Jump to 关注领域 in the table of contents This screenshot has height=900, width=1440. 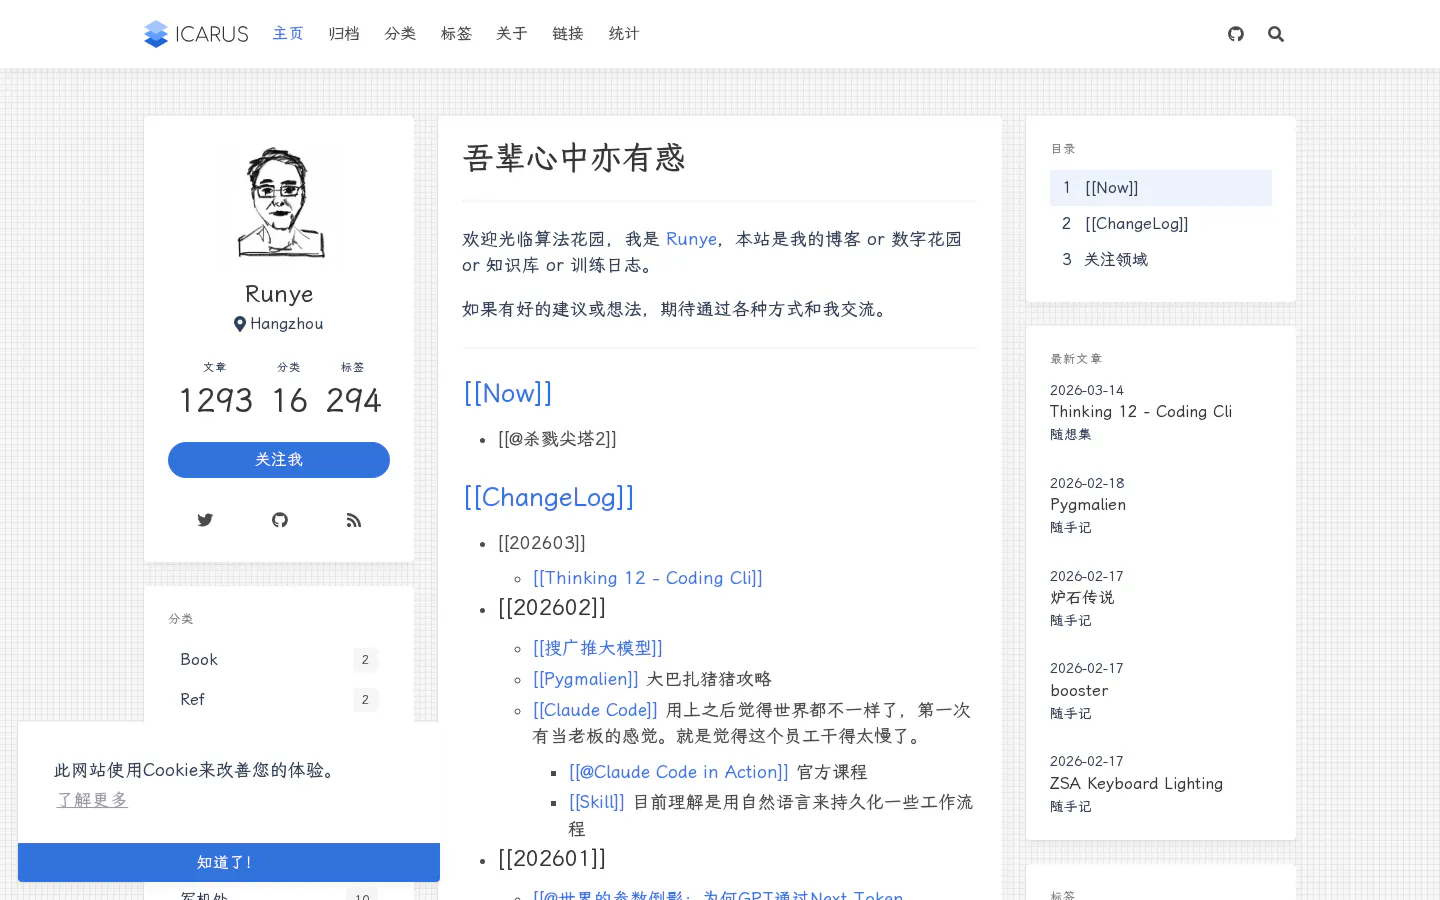point(1161,260)
